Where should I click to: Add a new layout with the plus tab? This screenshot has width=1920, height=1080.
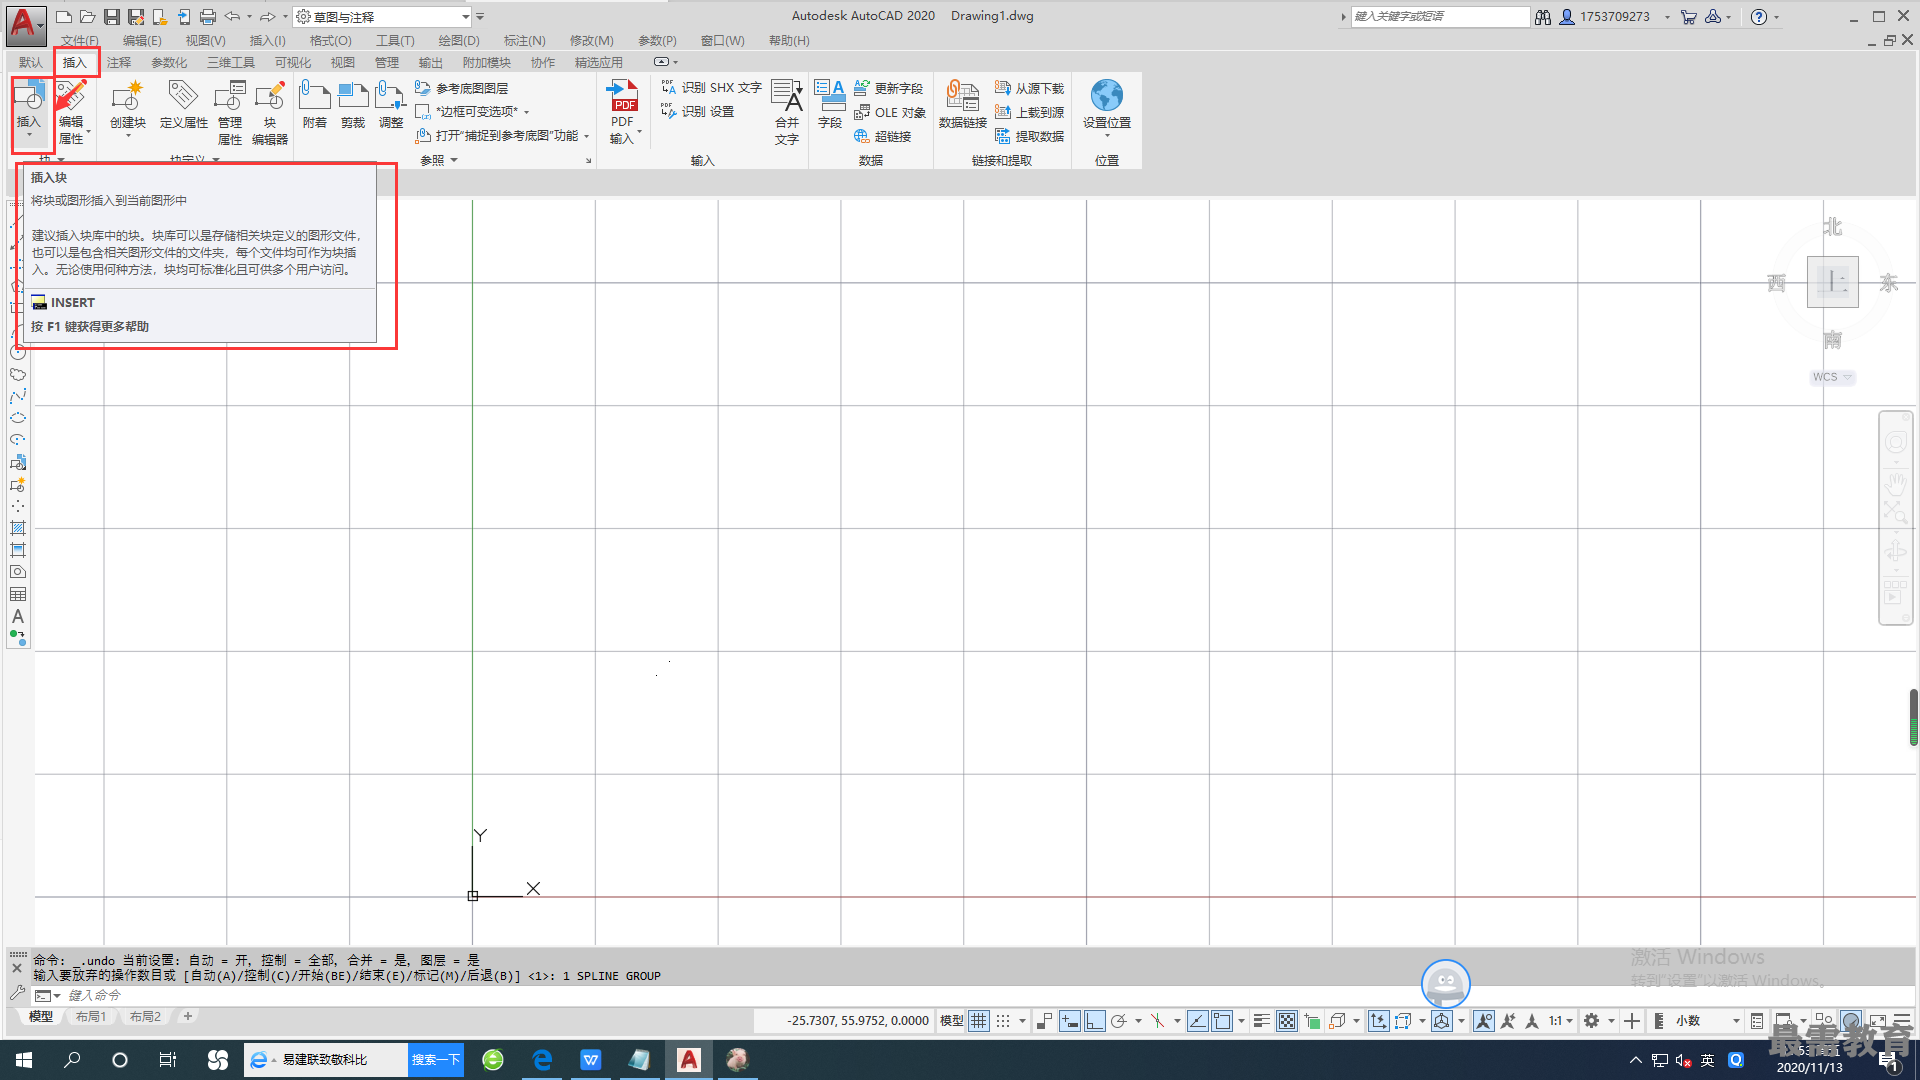[x=187, y=1017]
